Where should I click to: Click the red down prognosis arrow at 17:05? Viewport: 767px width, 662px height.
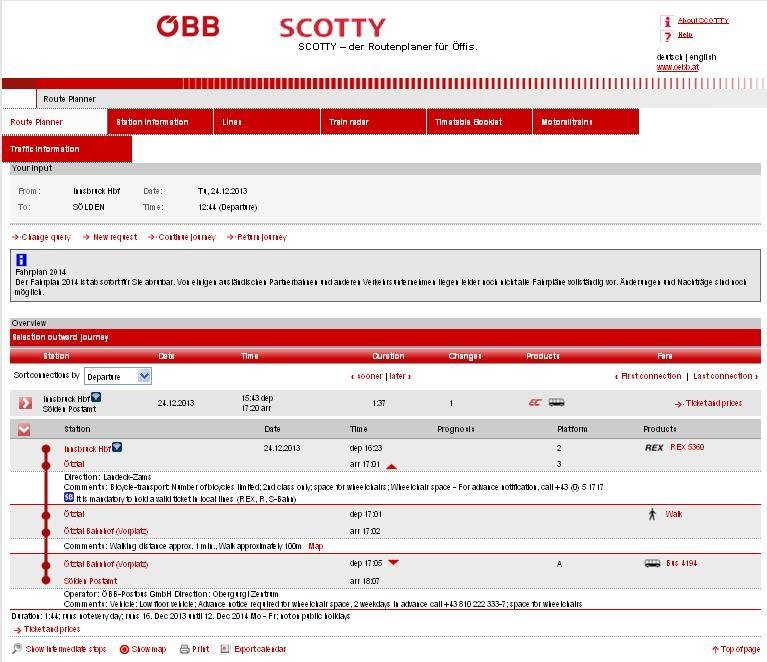(x=394, y=562)
